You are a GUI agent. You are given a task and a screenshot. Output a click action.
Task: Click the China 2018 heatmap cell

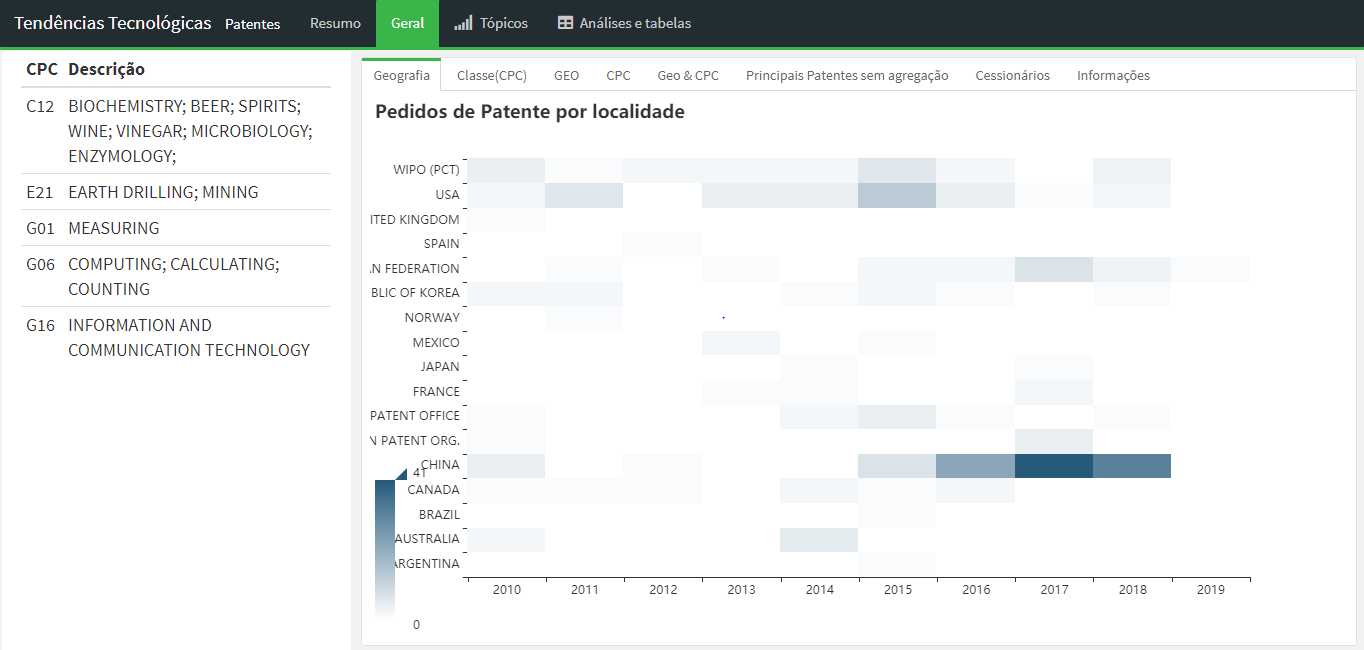pos(1132,466)
